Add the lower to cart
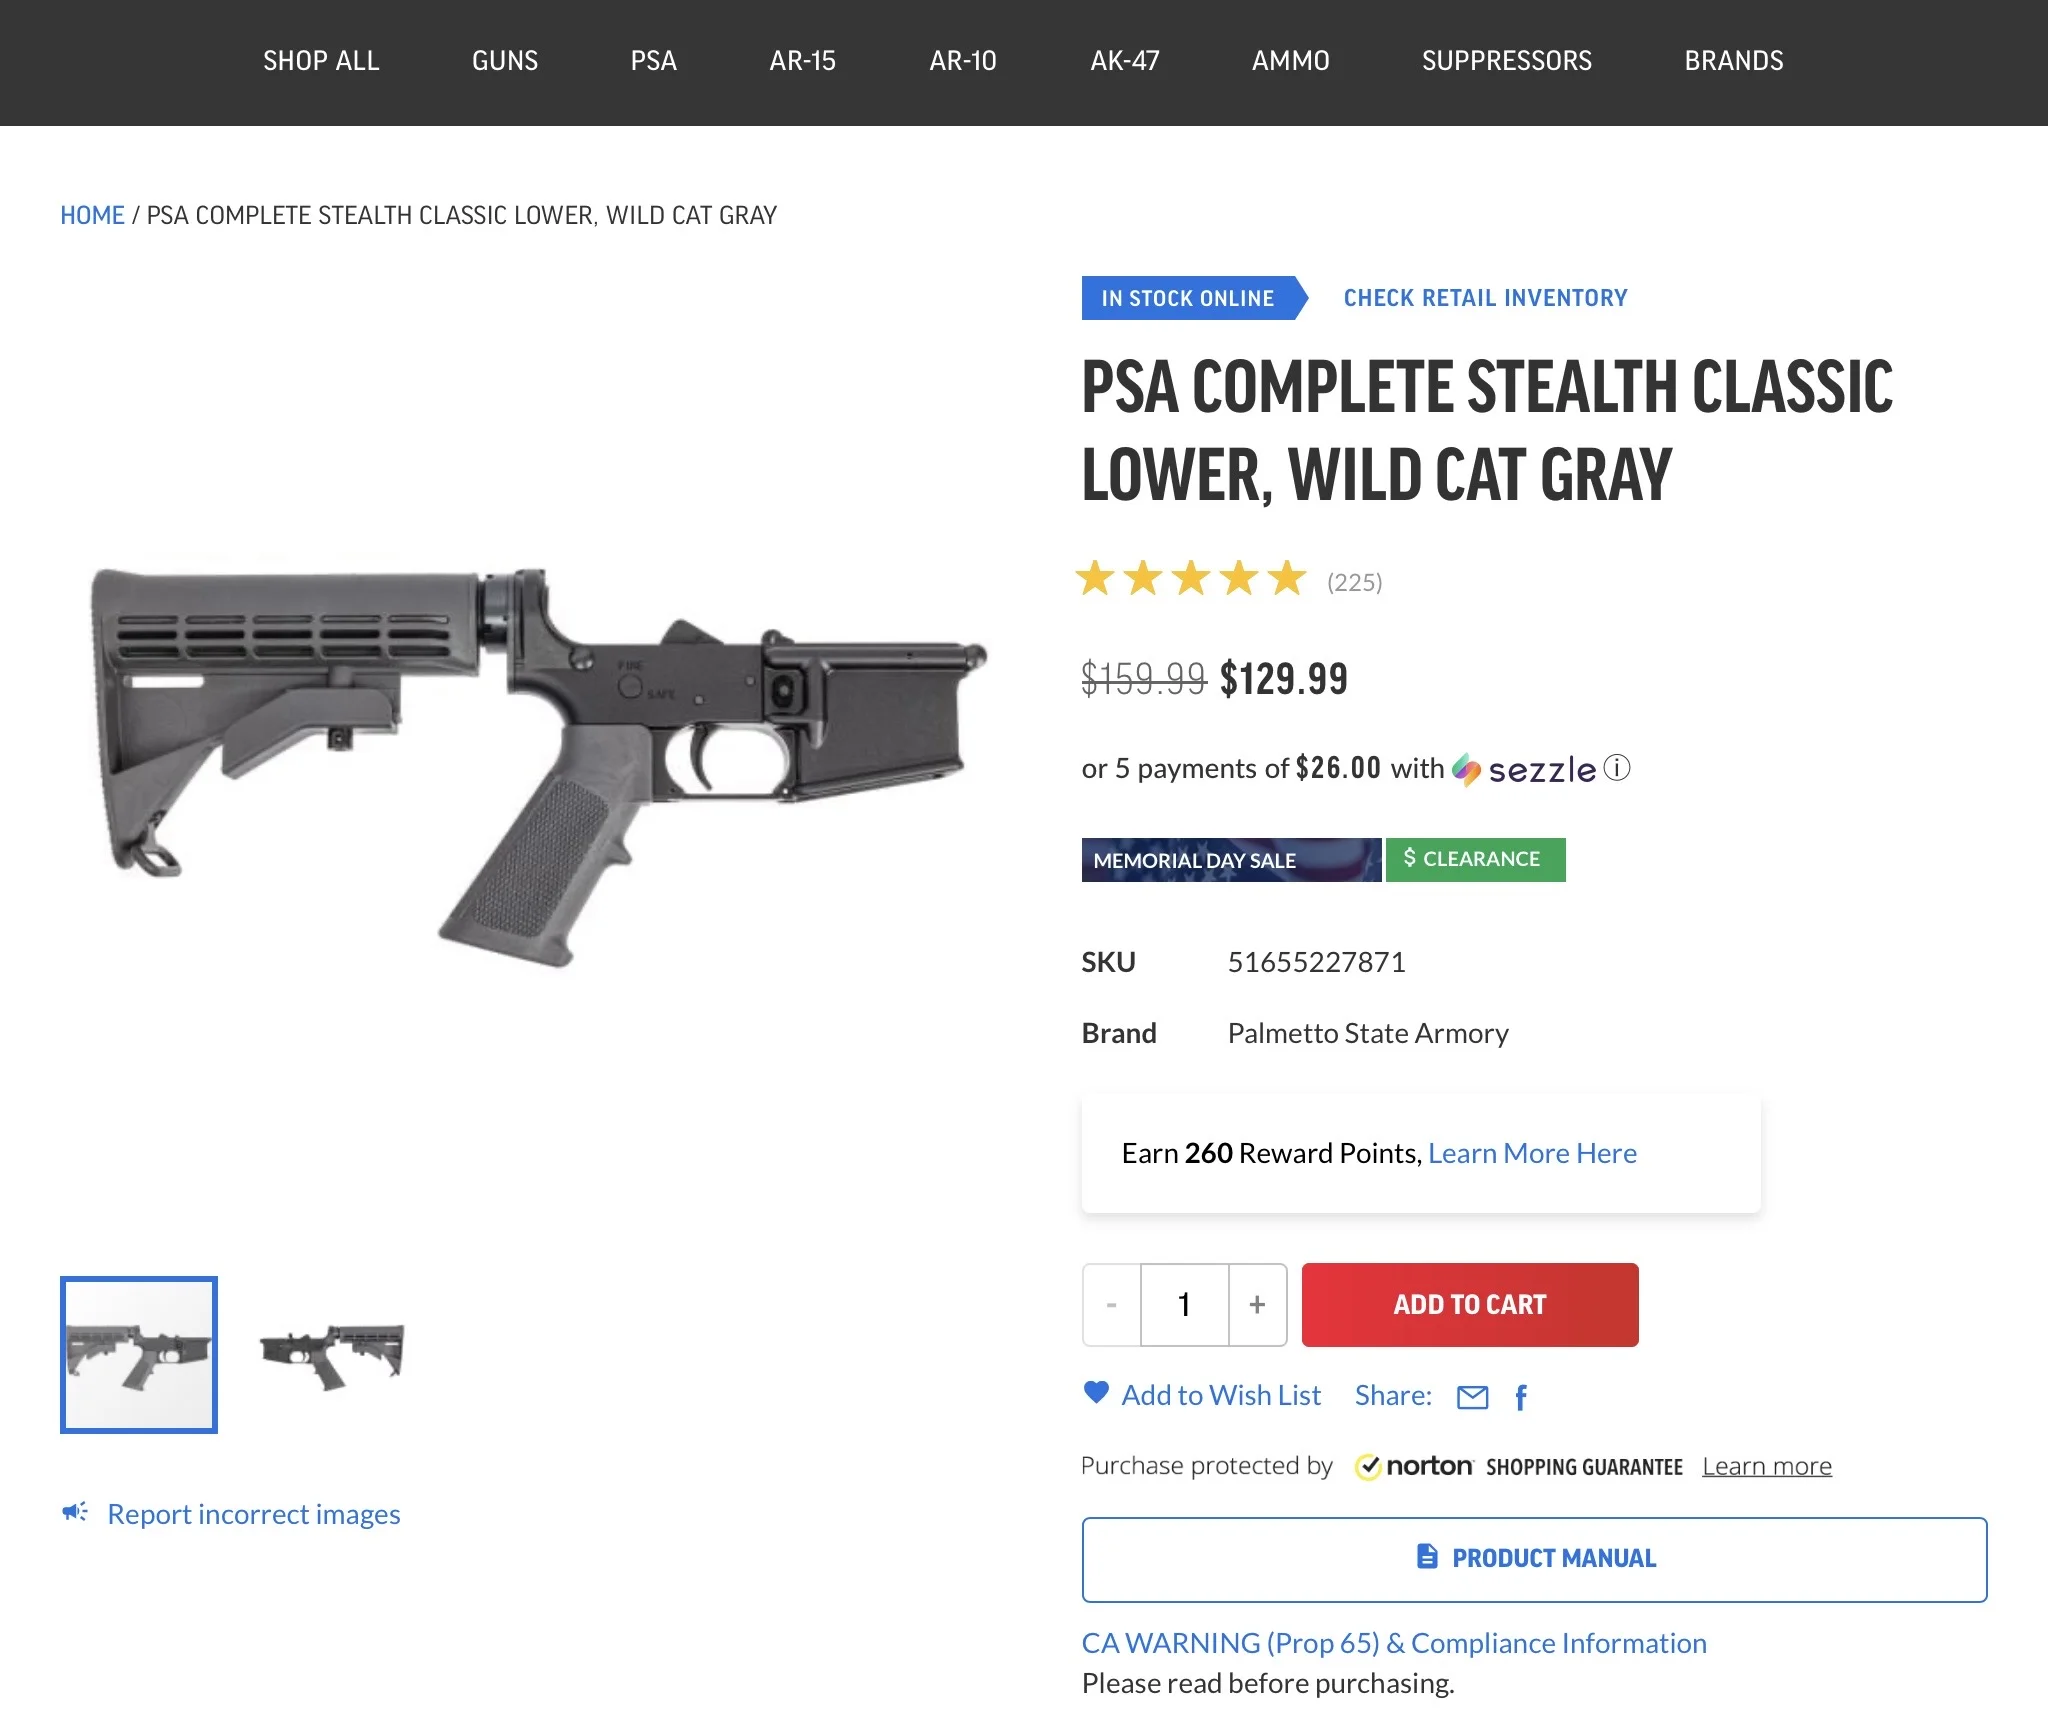Screen dimensions: 2048x1718 (1470, 1304)
